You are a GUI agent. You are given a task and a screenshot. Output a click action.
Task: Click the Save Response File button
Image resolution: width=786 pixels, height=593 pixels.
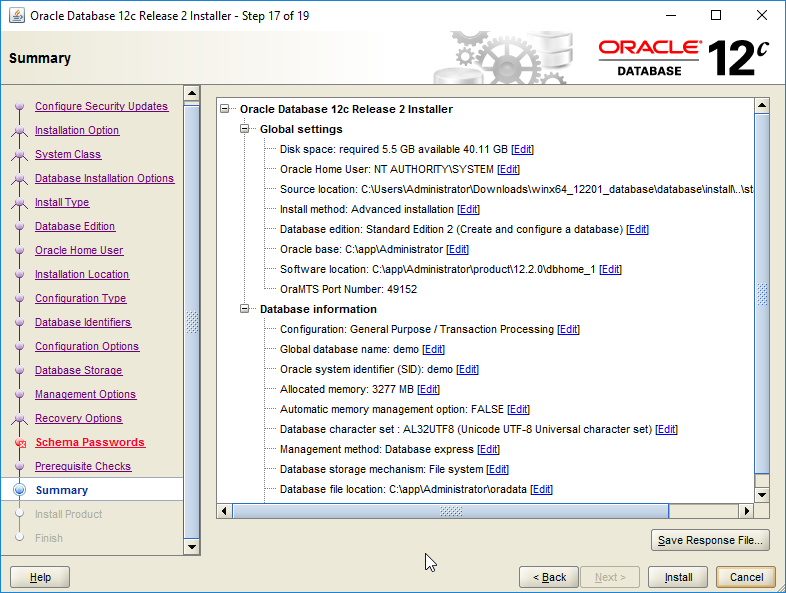coord(710,540)
